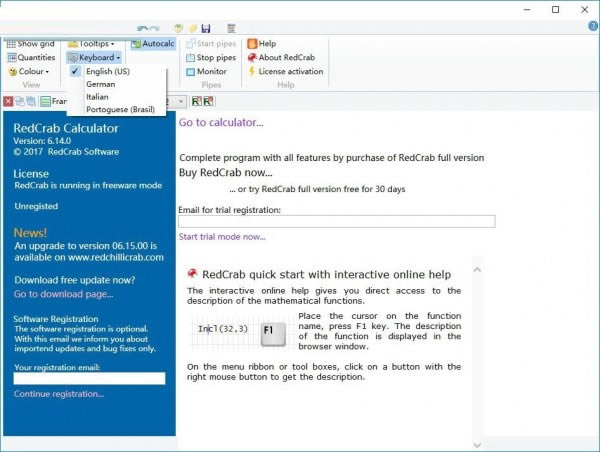
Task: Click the Email for trial registration field
Action: click(x=336, y=222)
